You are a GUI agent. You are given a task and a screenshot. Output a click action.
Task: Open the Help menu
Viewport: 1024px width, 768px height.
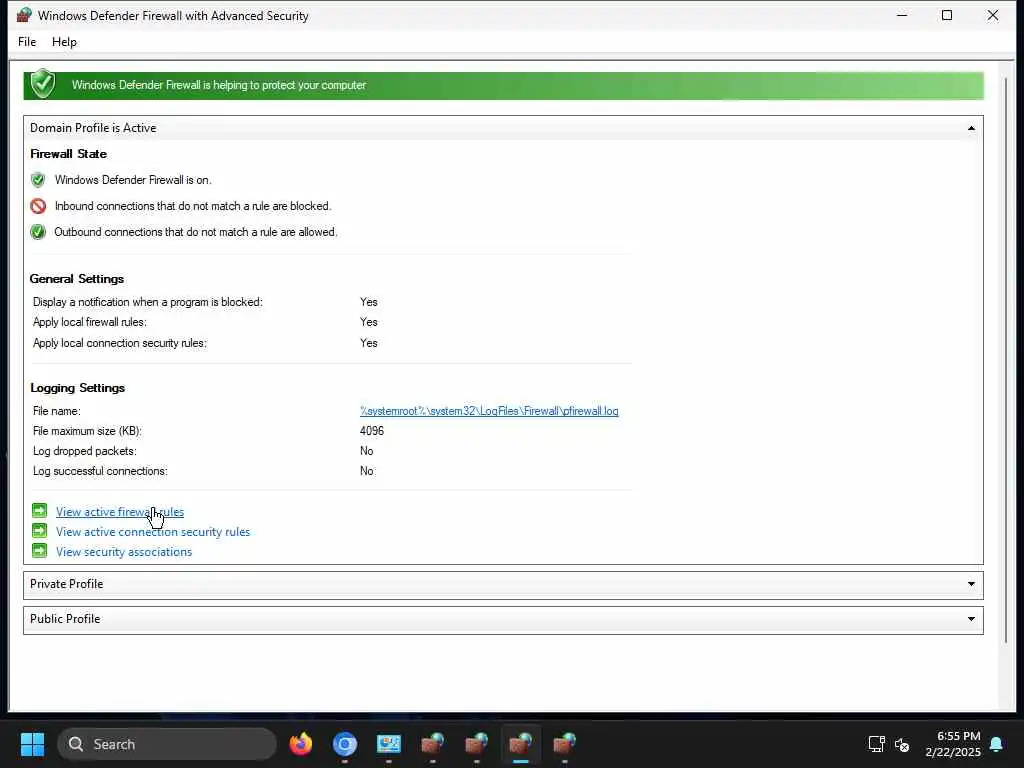[x=64, y=42]
